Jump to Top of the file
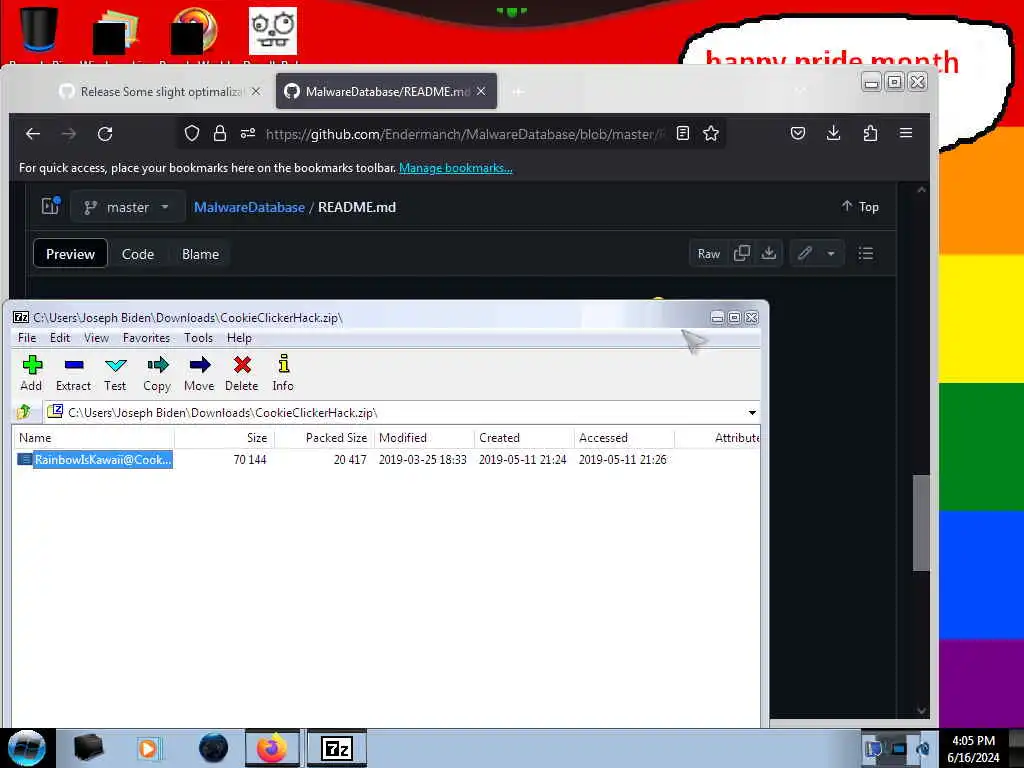Viewport: 1024px width, 768px height. 860,206
